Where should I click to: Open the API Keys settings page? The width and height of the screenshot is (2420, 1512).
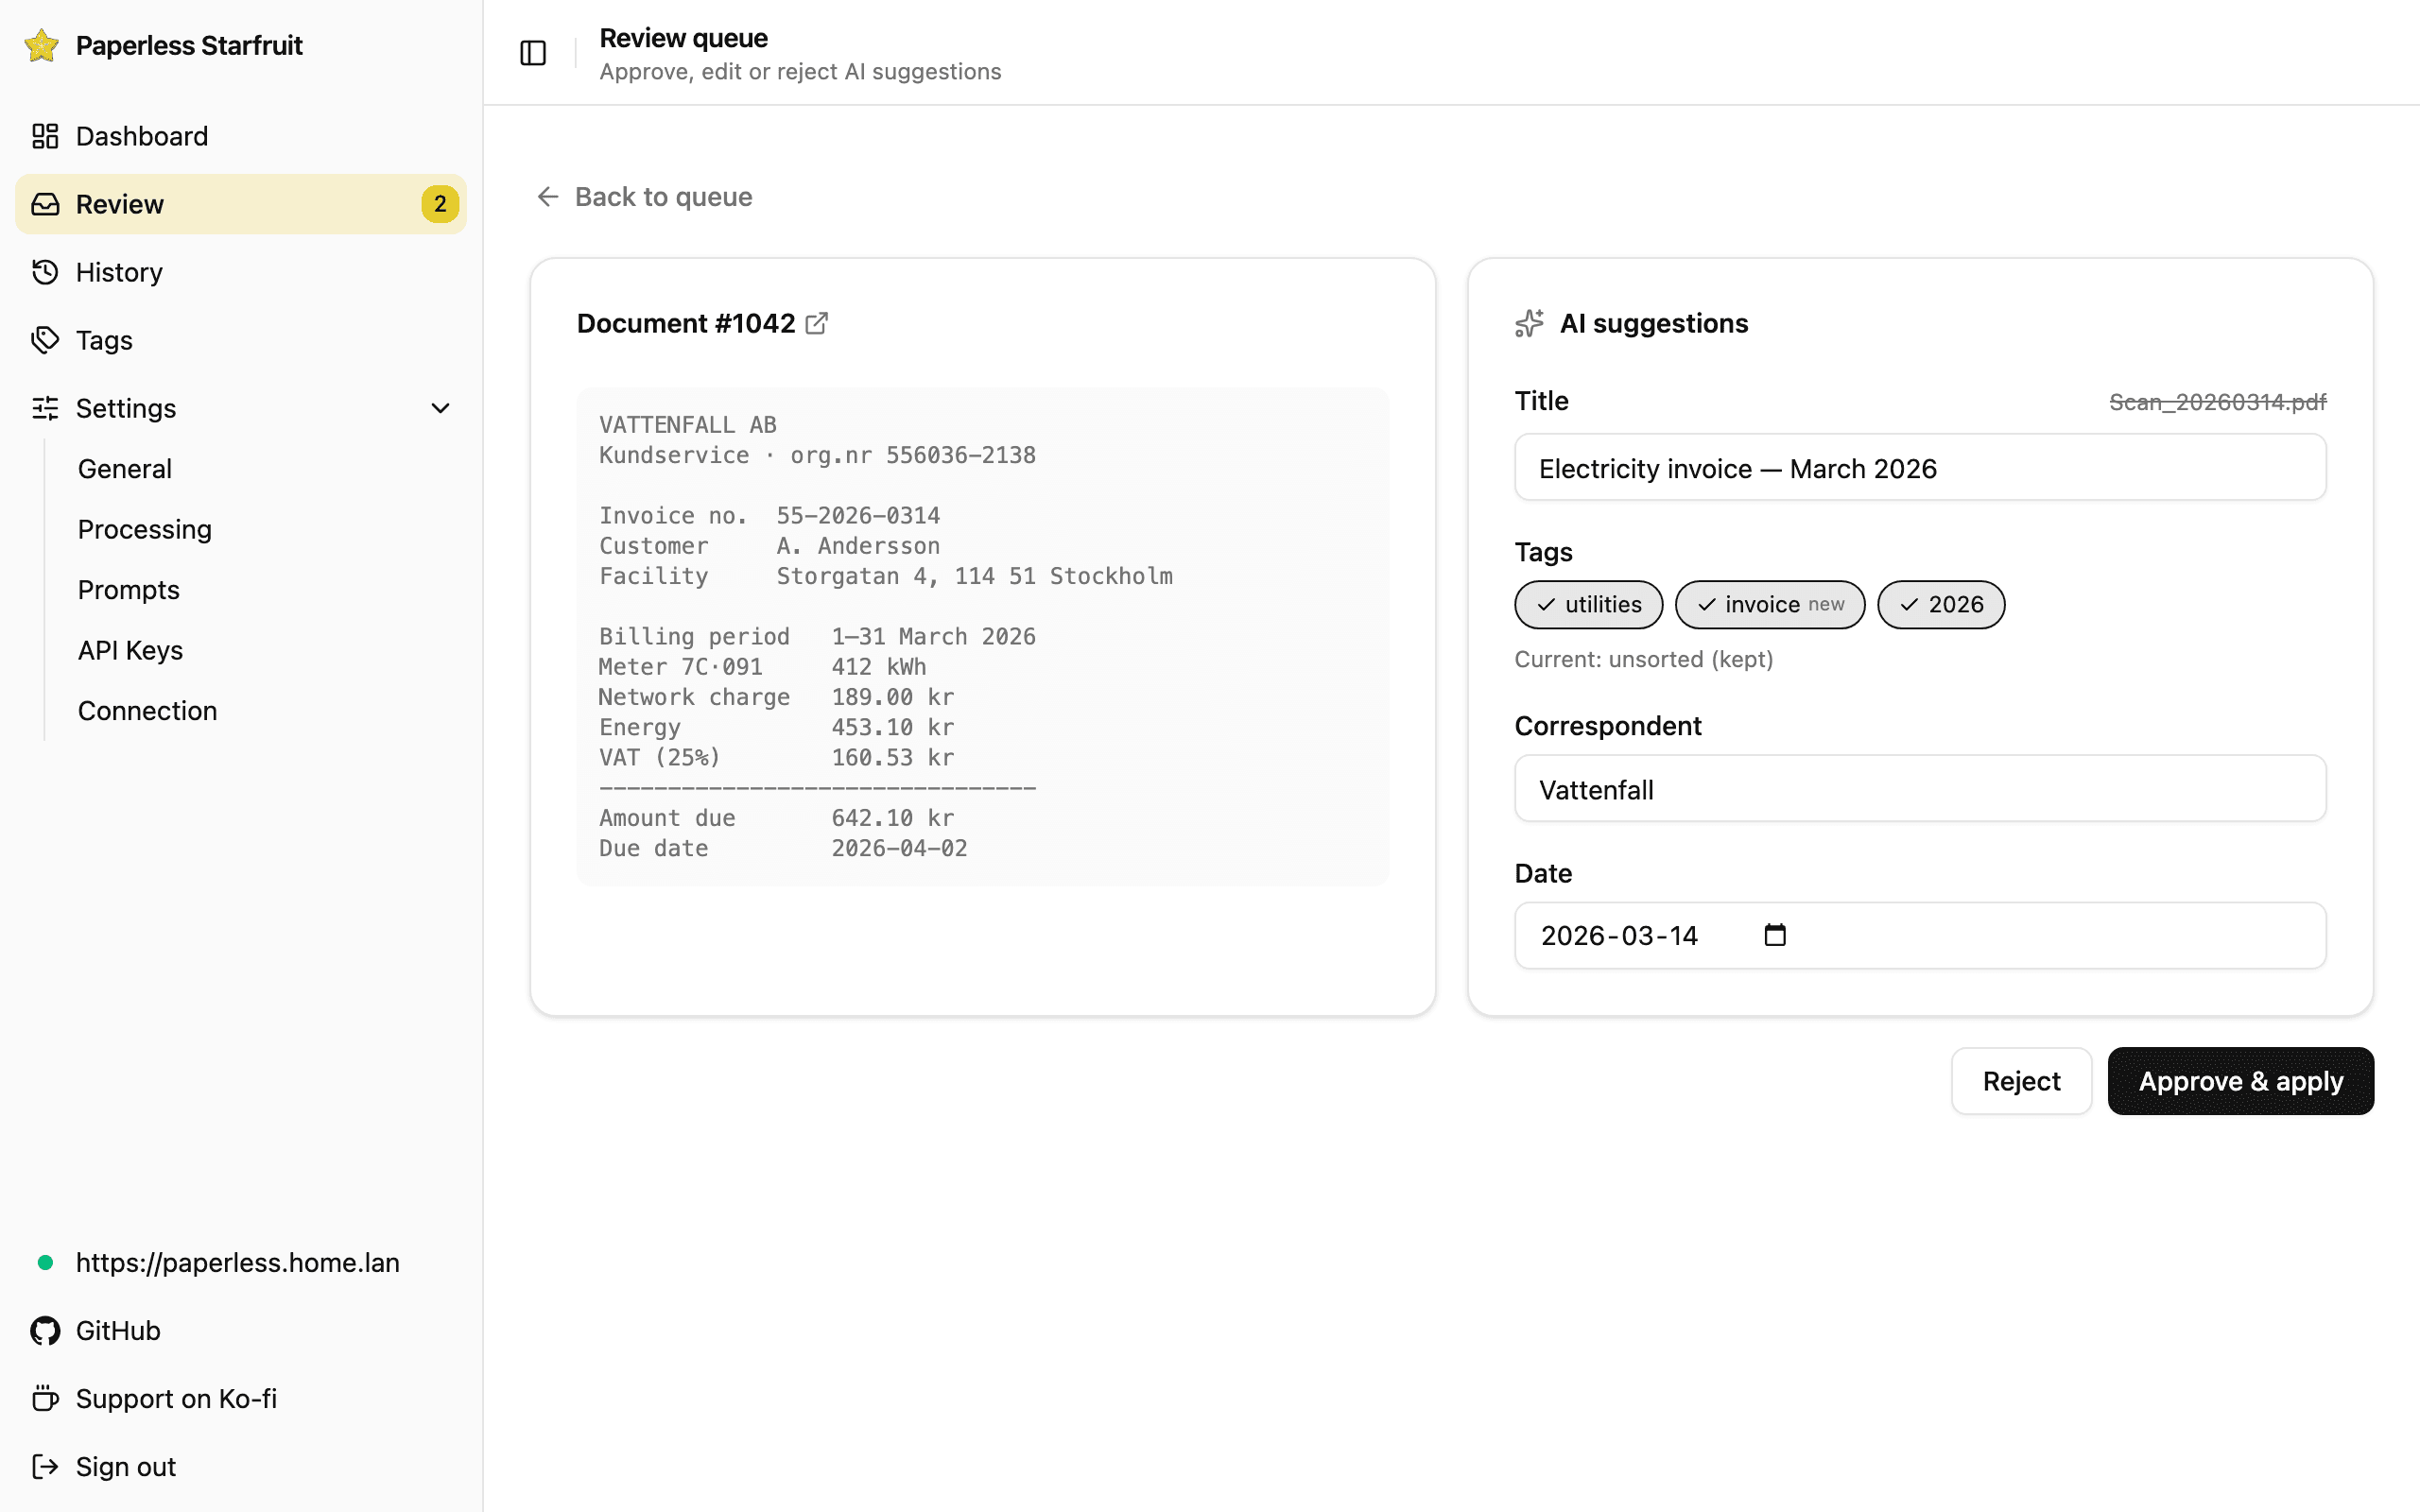click(131, 650)
